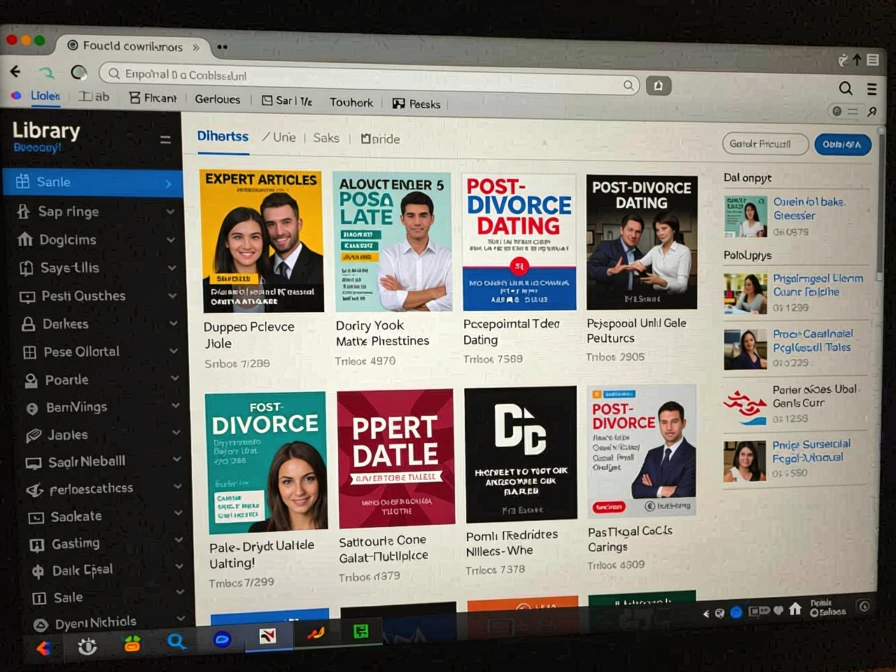Go back with the browser back arrow
The height and width of the screenshot is (672, 896).
pyautogui.click(x=15, y=71)
